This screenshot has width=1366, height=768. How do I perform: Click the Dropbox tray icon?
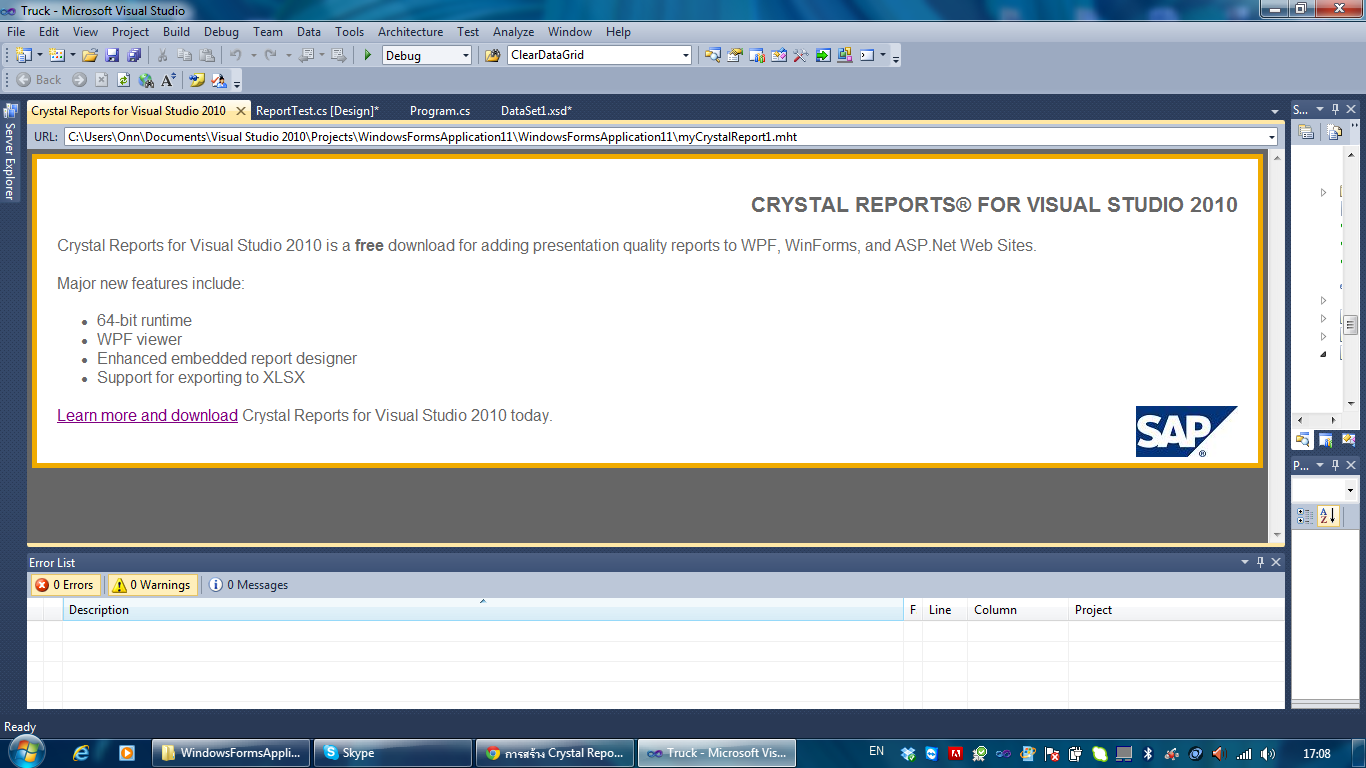tap(908, 753)
